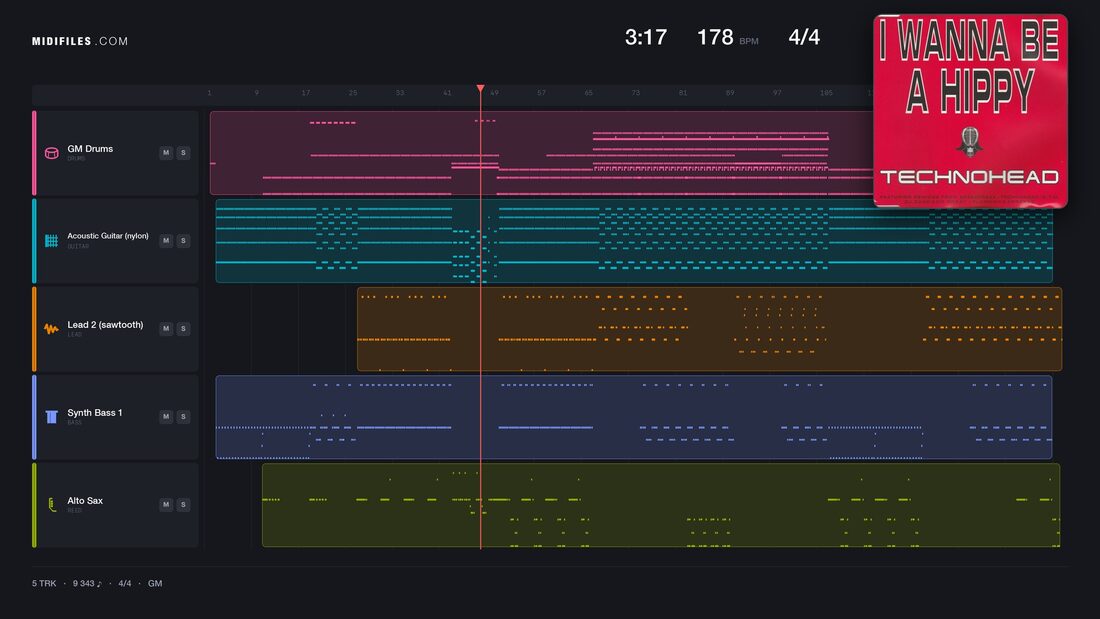Screen dimensions: 1100x619
Task: Select the Synth Bass 1 track name
Action: coord(95,413)
